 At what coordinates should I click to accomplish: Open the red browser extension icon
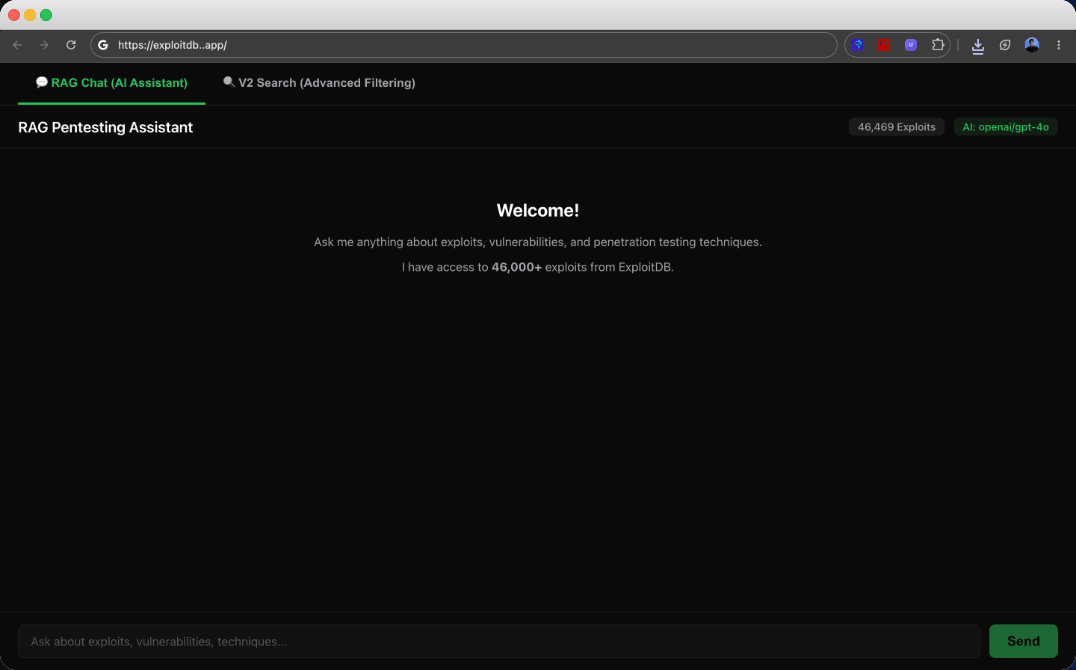(884, 45)
